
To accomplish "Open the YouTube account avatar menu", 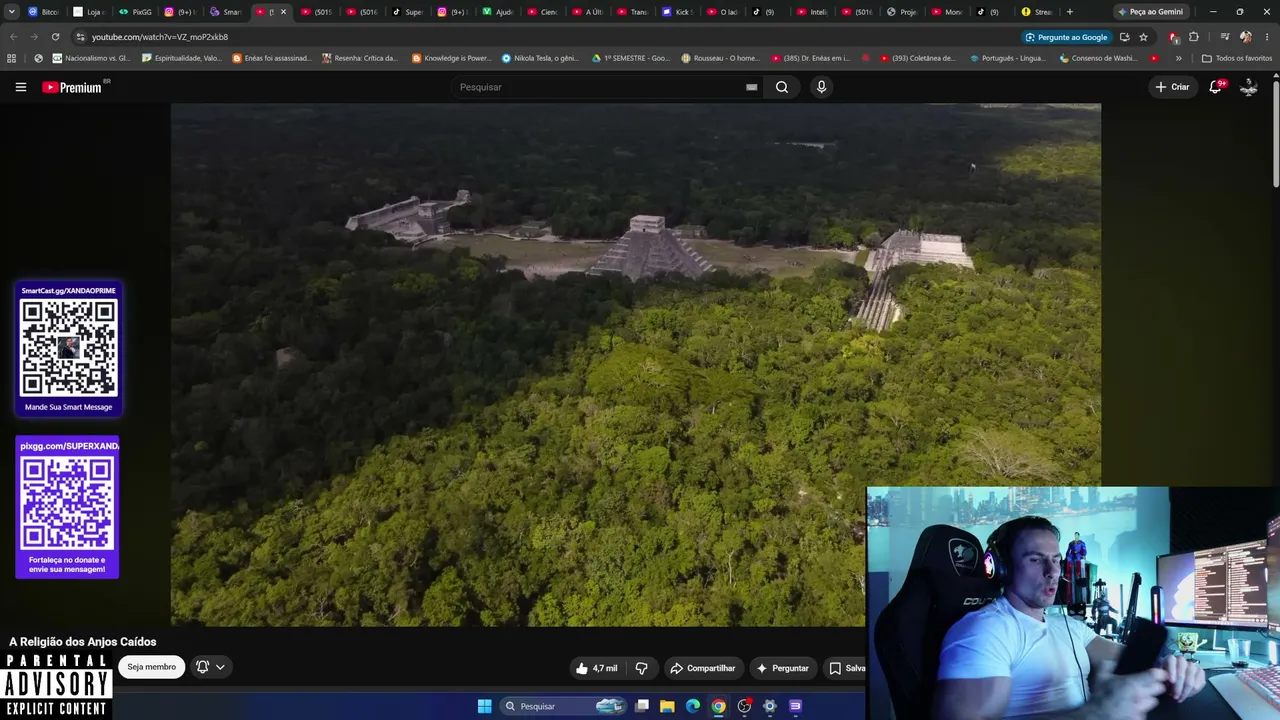I will pos(1249,87).
